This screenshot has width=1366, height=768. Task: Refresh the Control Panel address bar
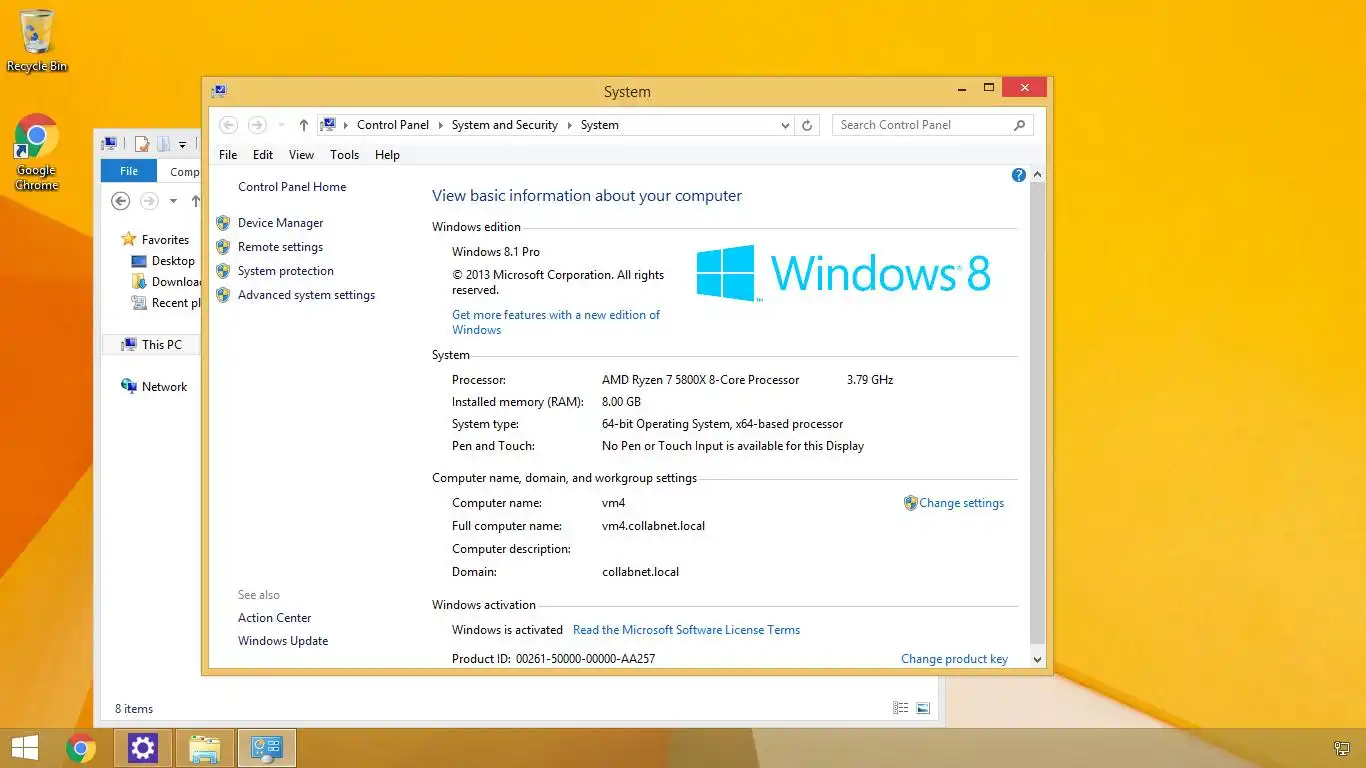pyautogui.click(x=808, y=125)
